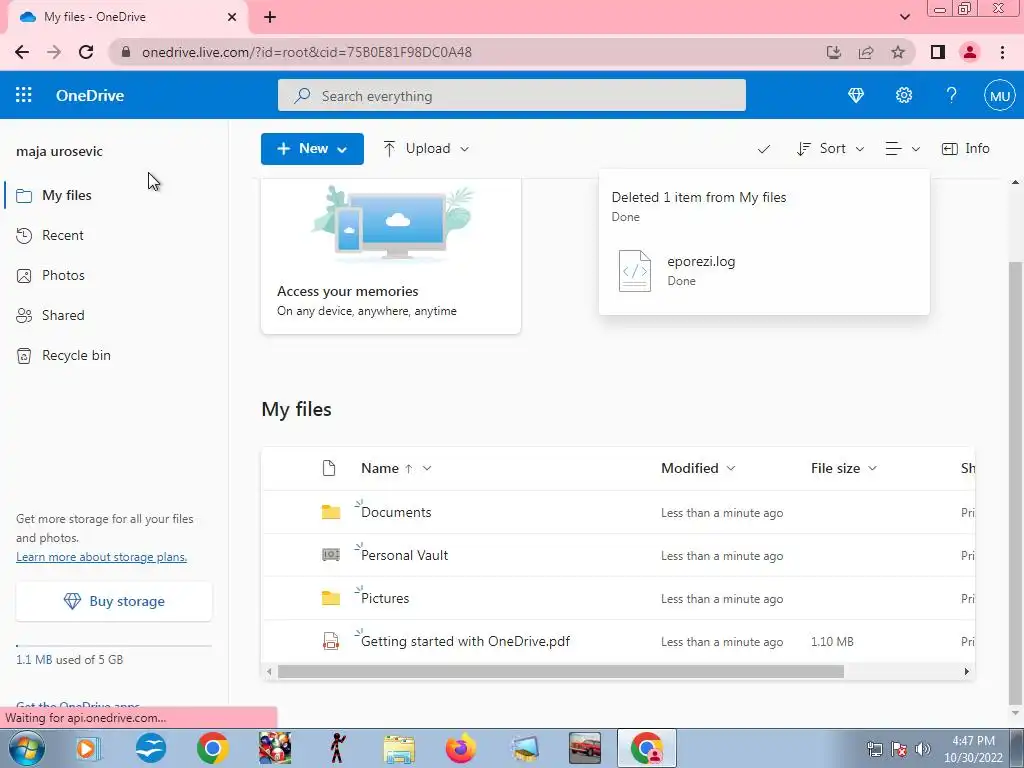Open Personal Vault

pyautogui.click(x=404, y=555)
